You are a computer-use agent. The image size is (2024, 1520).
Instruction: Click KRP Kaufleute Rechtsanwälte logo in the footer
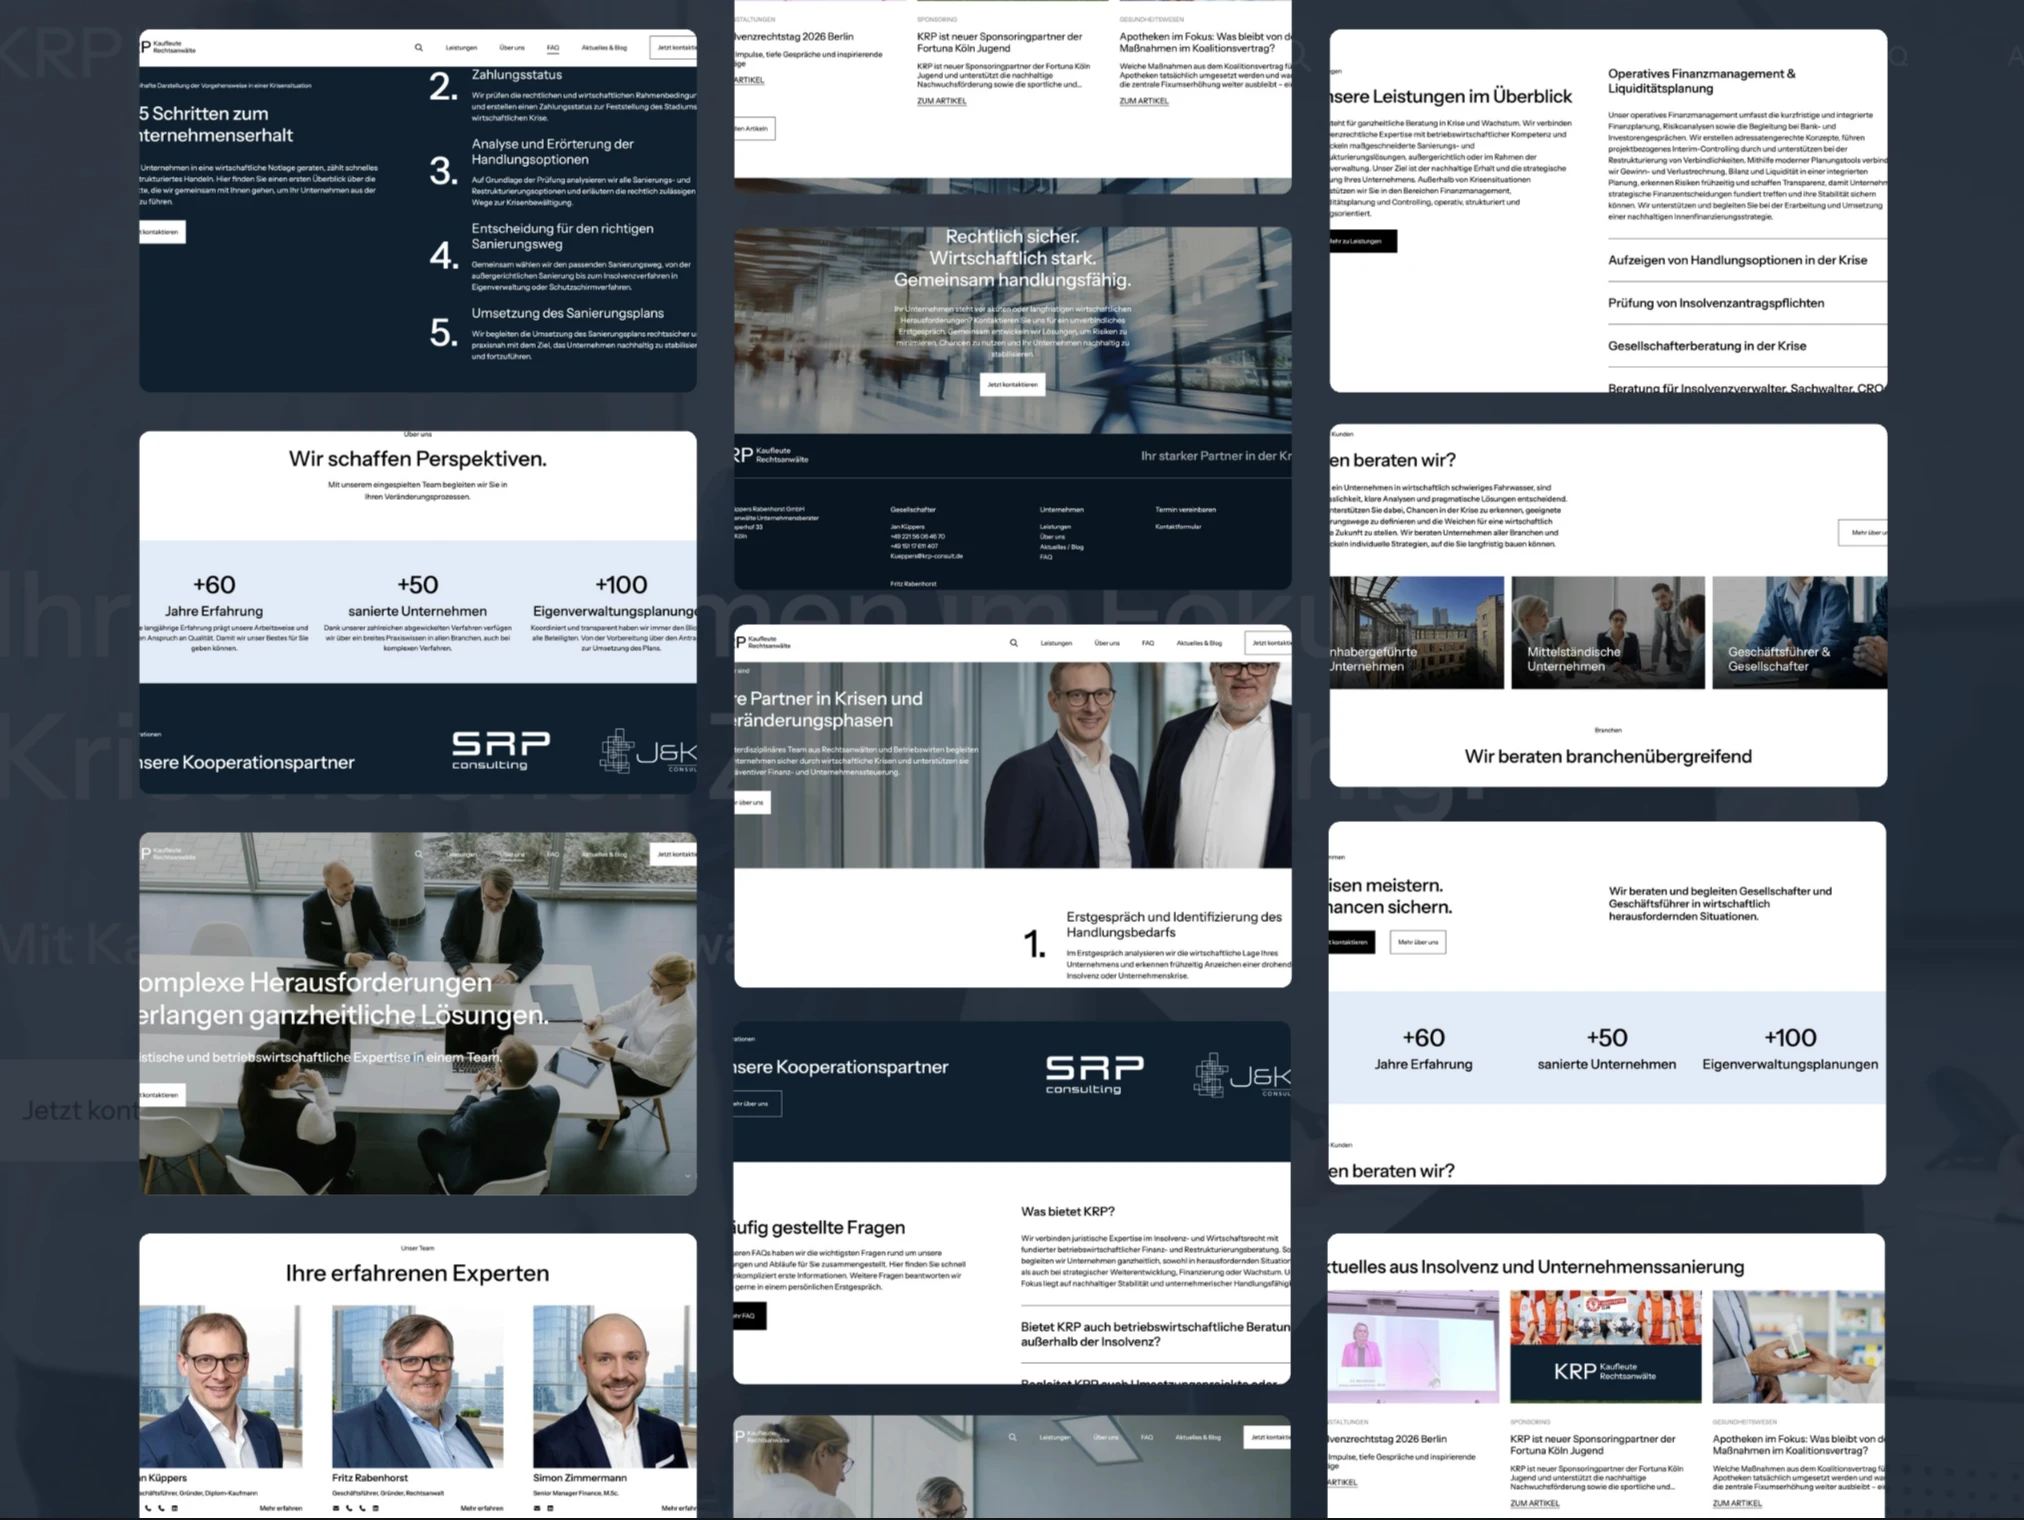(773, 456)
